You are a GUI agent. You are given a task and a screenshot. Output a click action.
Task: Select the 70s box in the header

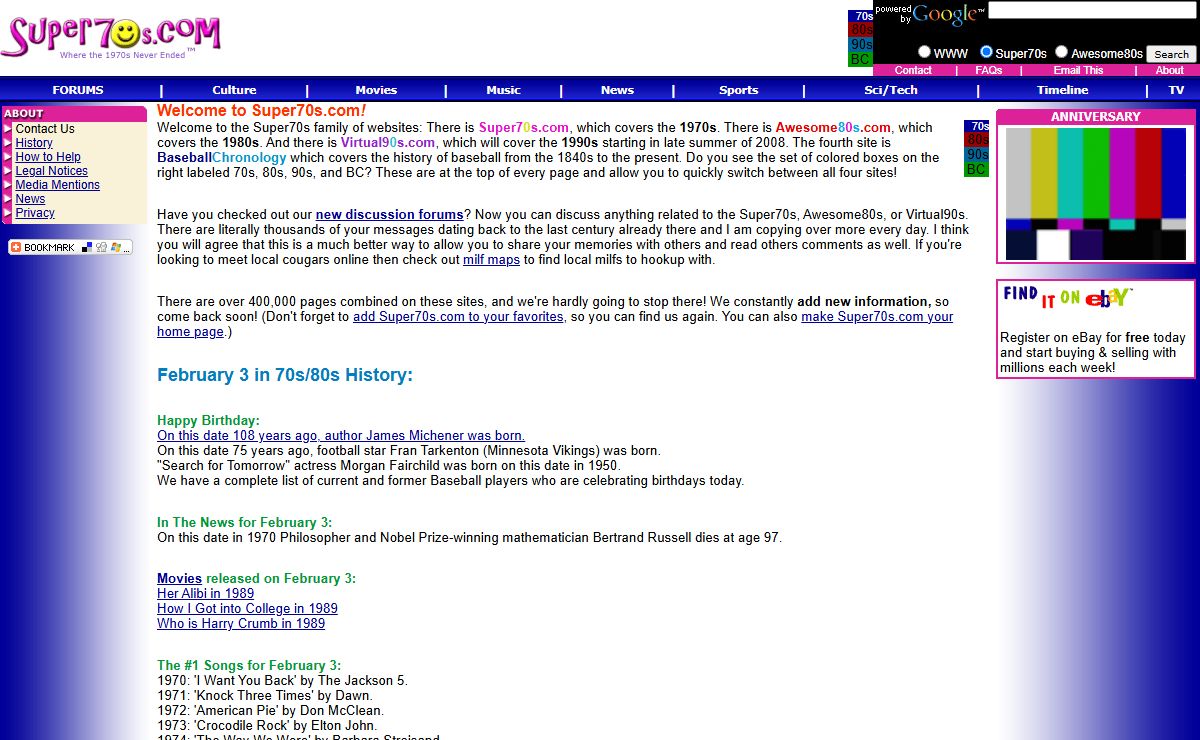click(x=860, y=16)
